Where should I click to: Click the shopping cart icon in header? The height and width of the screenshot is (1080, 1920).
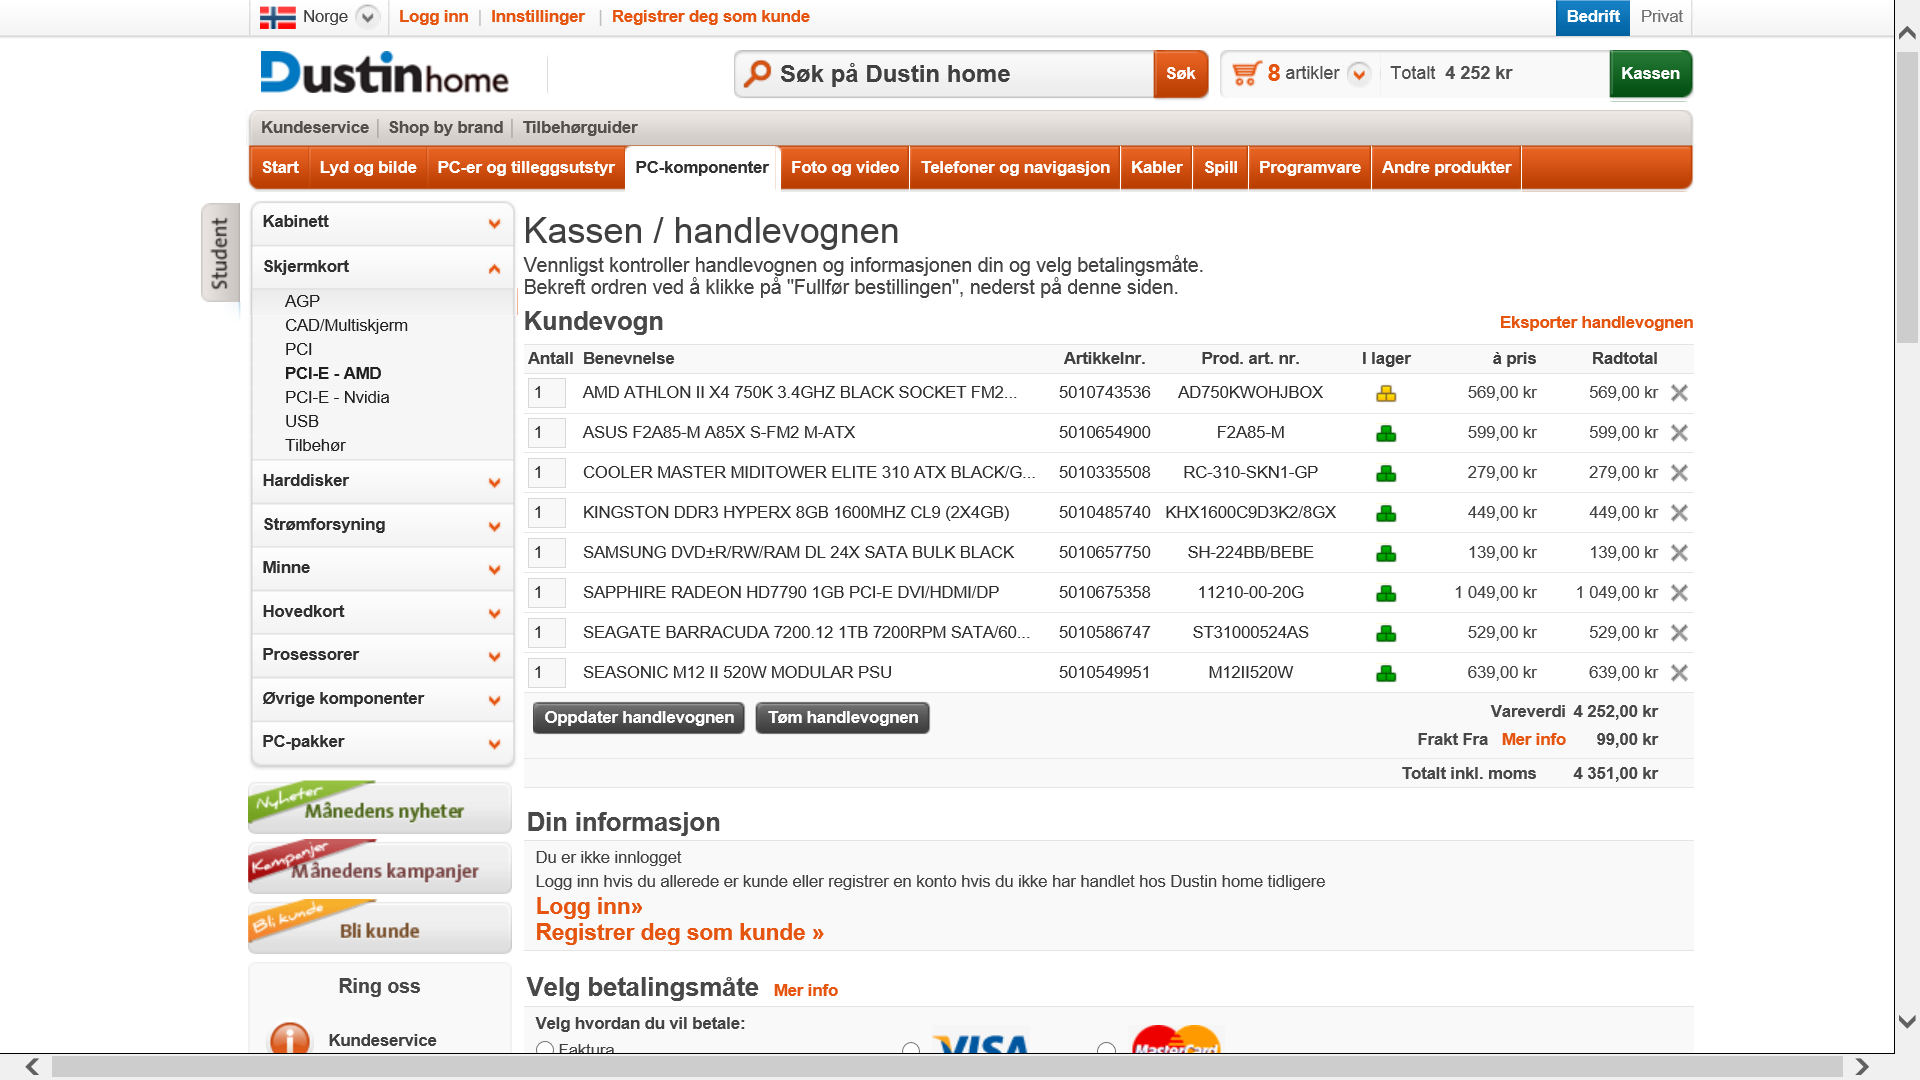1246,73
